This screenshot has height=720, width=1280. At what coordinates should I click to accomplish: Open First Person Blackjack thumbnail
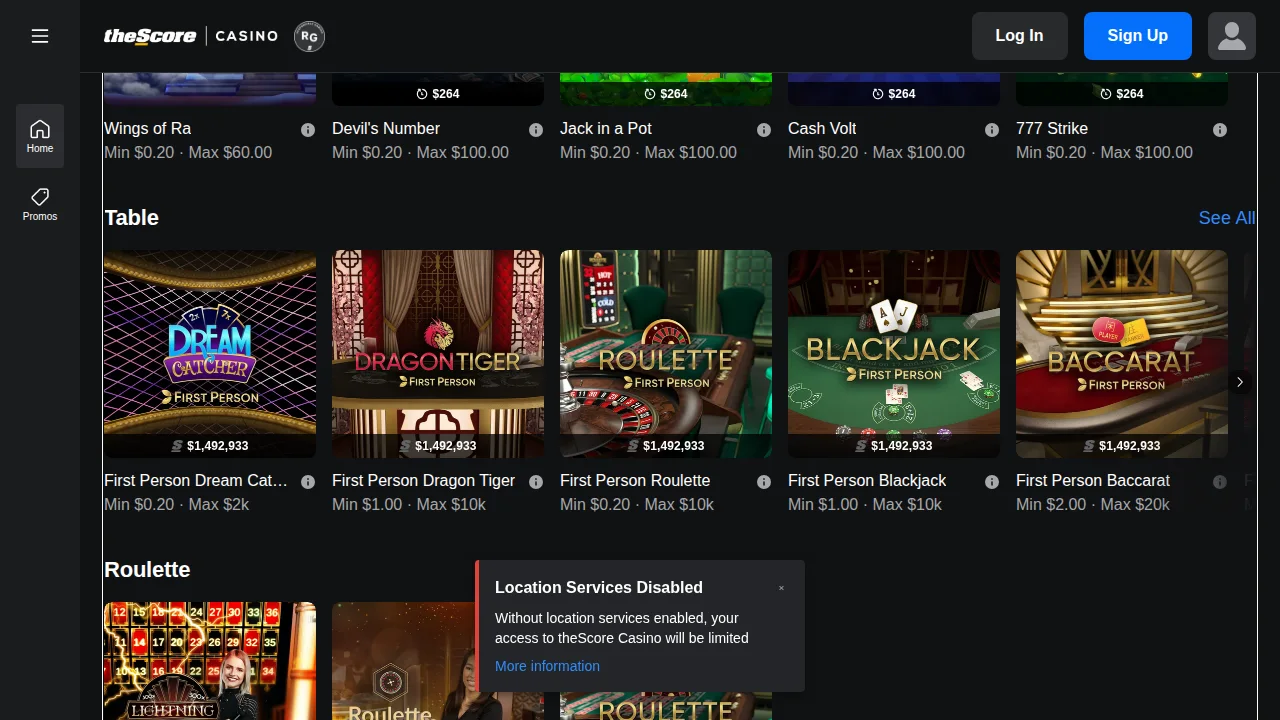[x=894, y=354]
